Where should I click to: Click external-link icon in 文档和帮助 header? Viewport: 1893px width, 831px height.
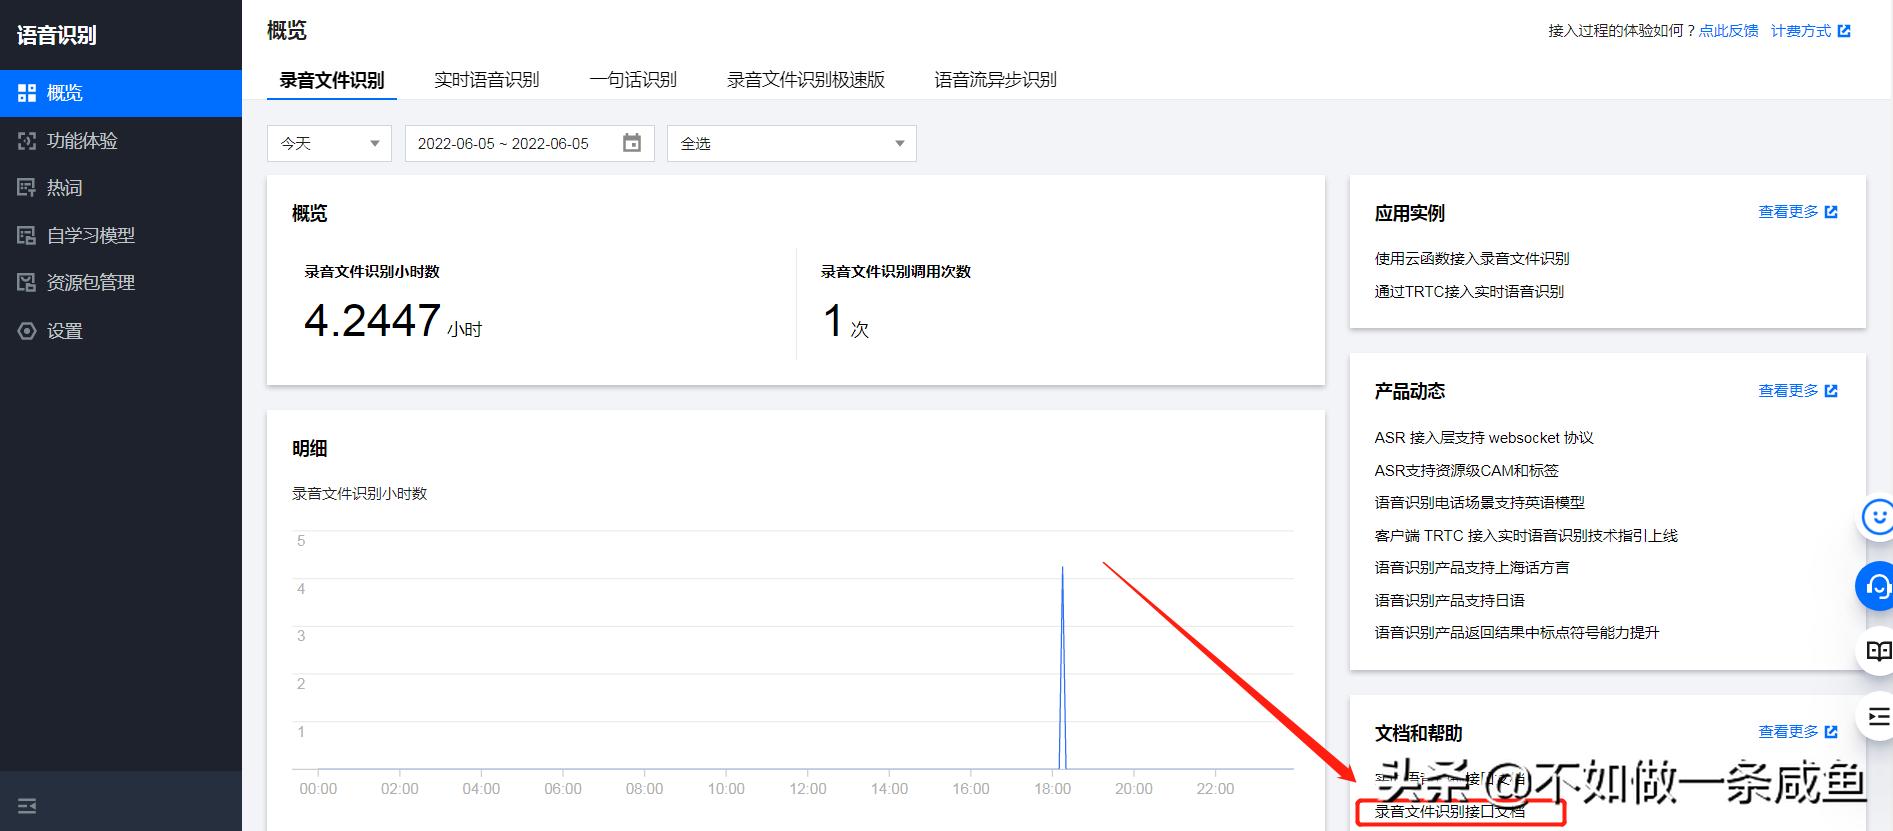pos(1831,732)
